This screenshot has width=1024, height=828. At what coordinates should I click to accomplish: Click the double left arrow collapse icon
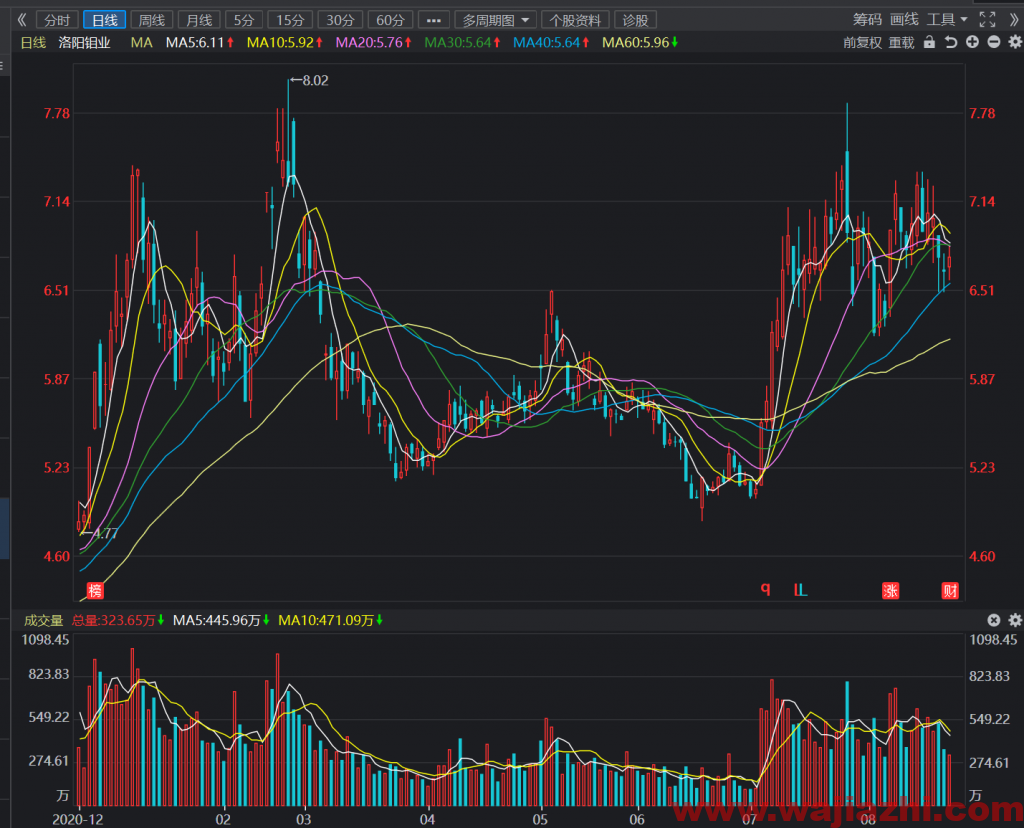pos(22,20)
